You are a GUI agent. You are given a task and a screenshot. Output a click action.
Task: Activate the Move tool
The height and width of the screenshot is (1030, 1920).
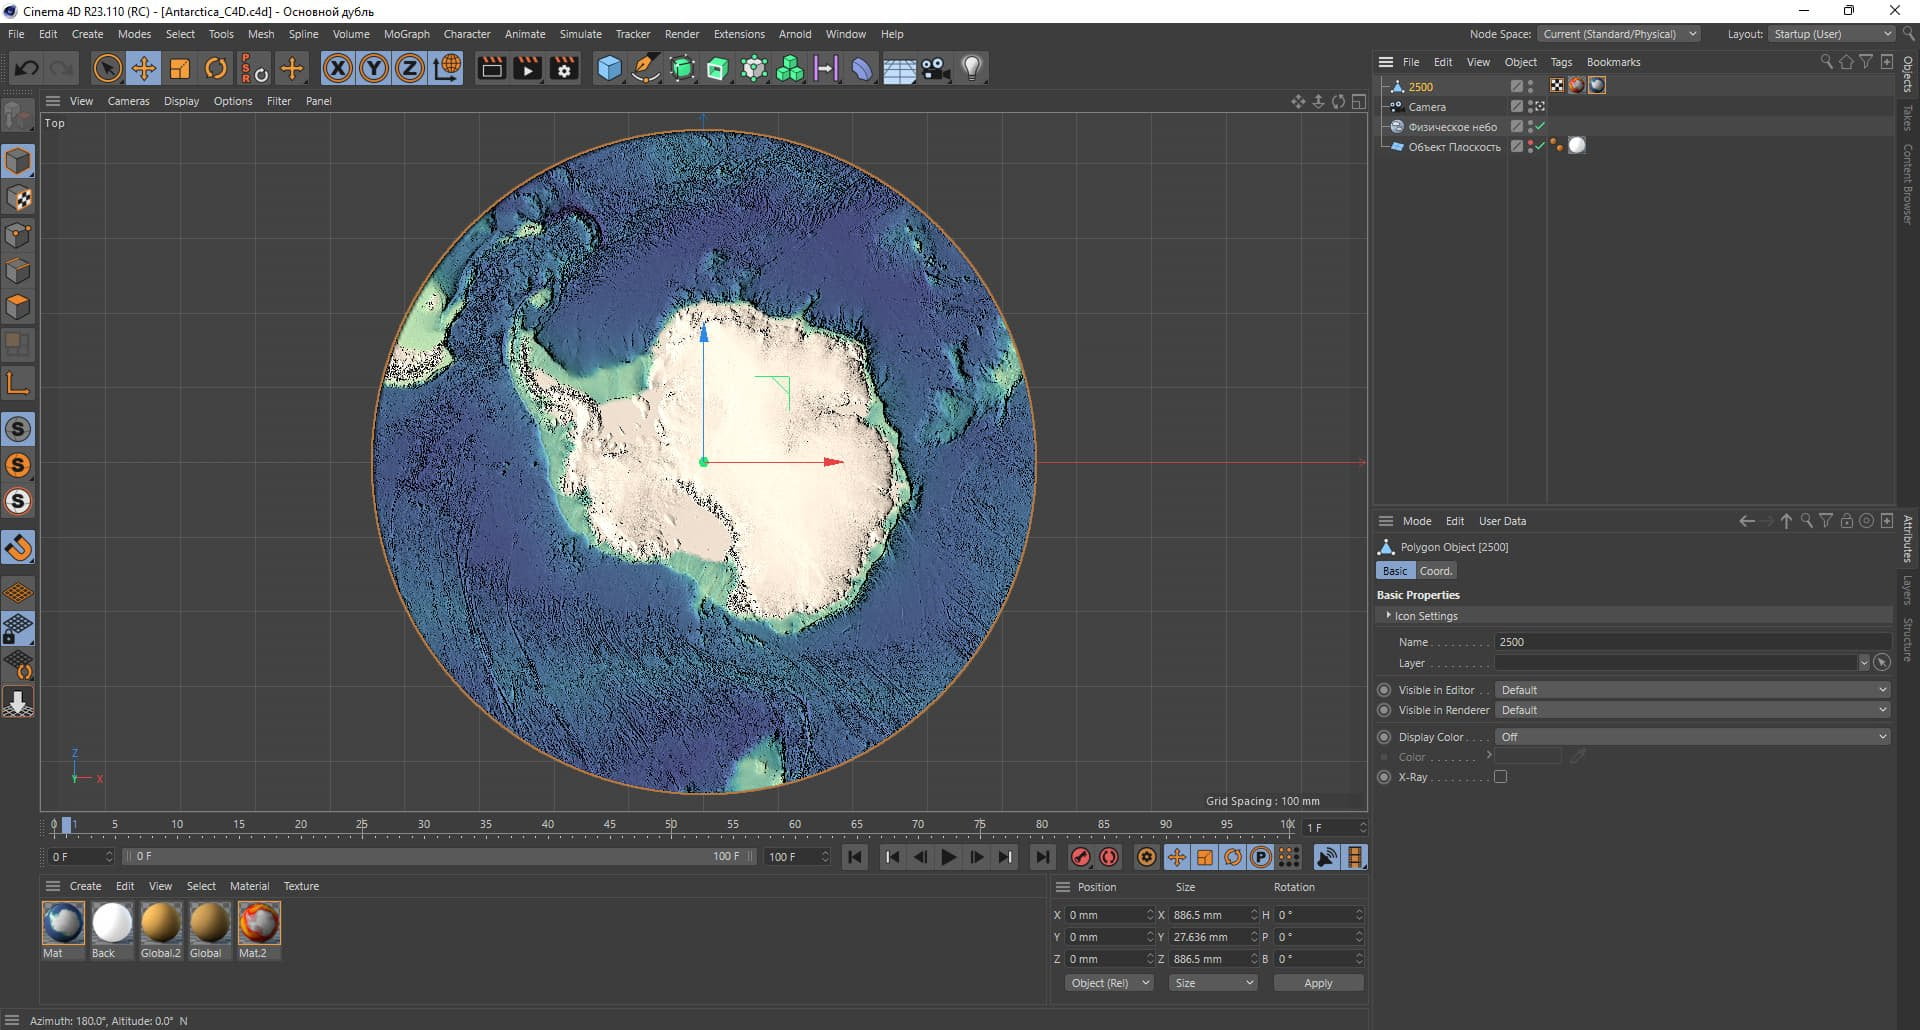[x=144, y=68]
